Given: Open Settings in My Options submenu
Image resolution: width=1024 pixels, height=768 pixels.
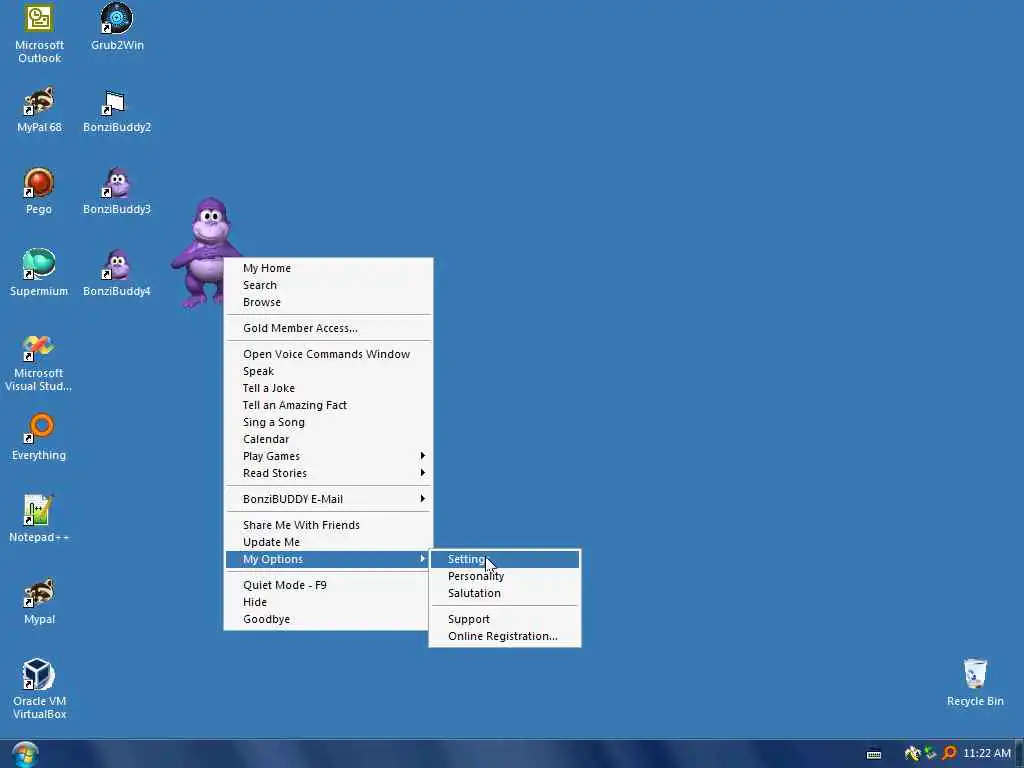Looking at the screenshot, I should [505, 559].
